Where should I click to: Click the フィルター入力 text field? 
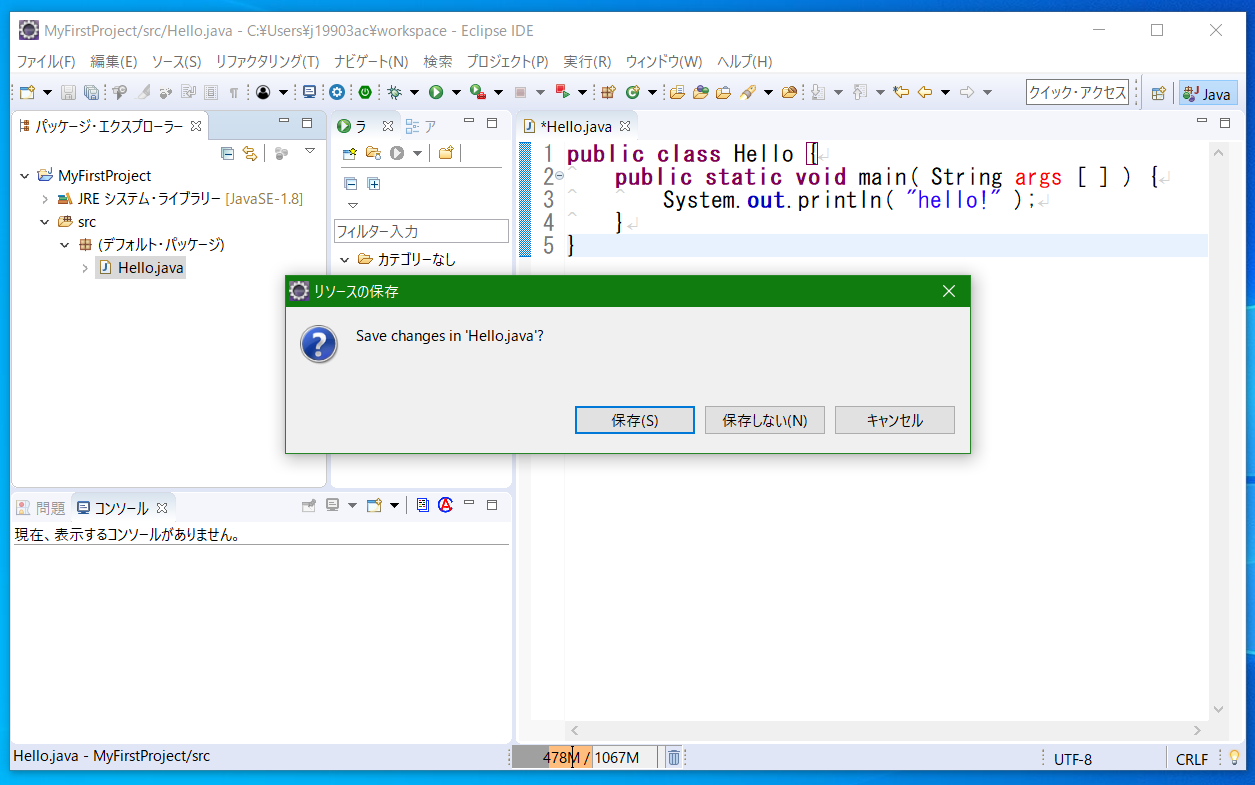tap(421, 231)
